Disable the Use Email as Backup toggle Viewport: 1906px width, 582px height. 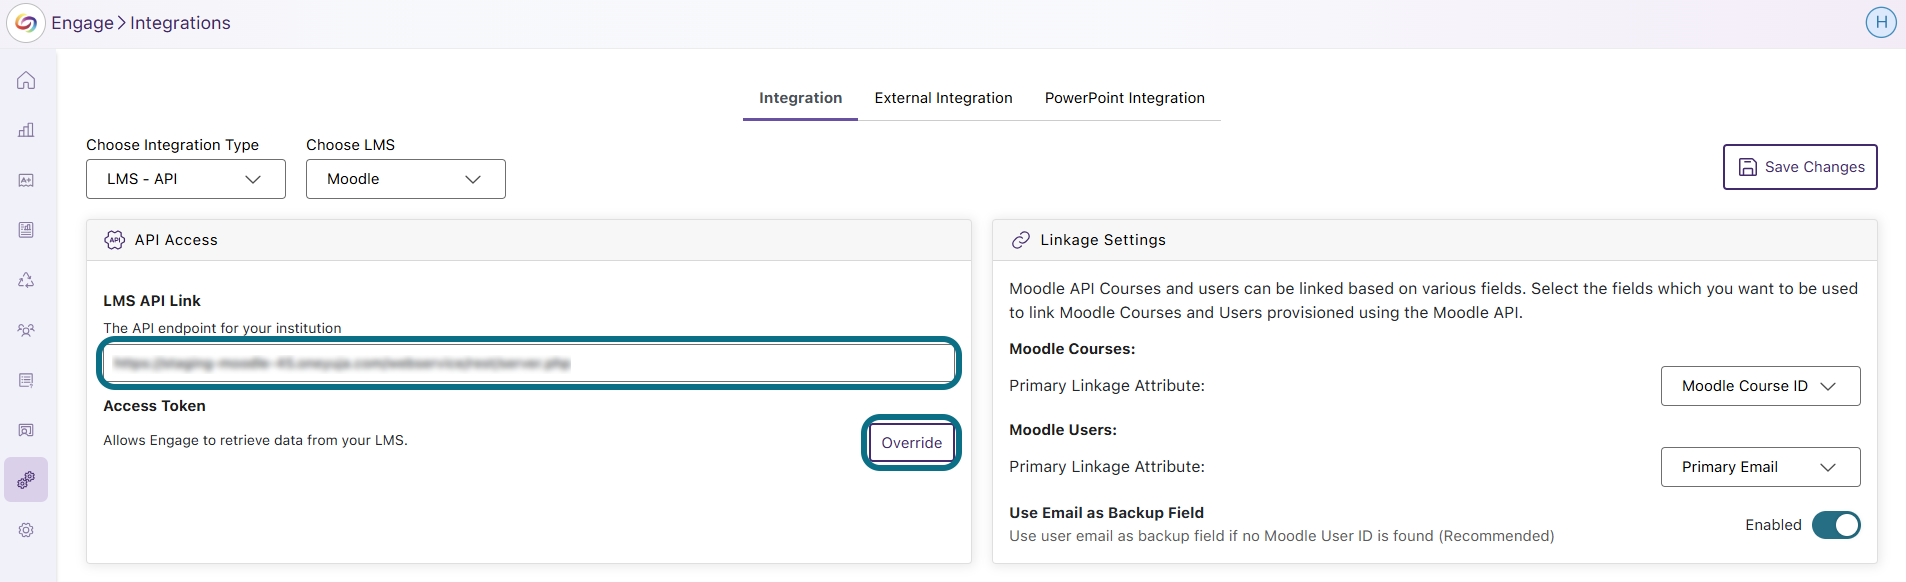point(1836,525)
